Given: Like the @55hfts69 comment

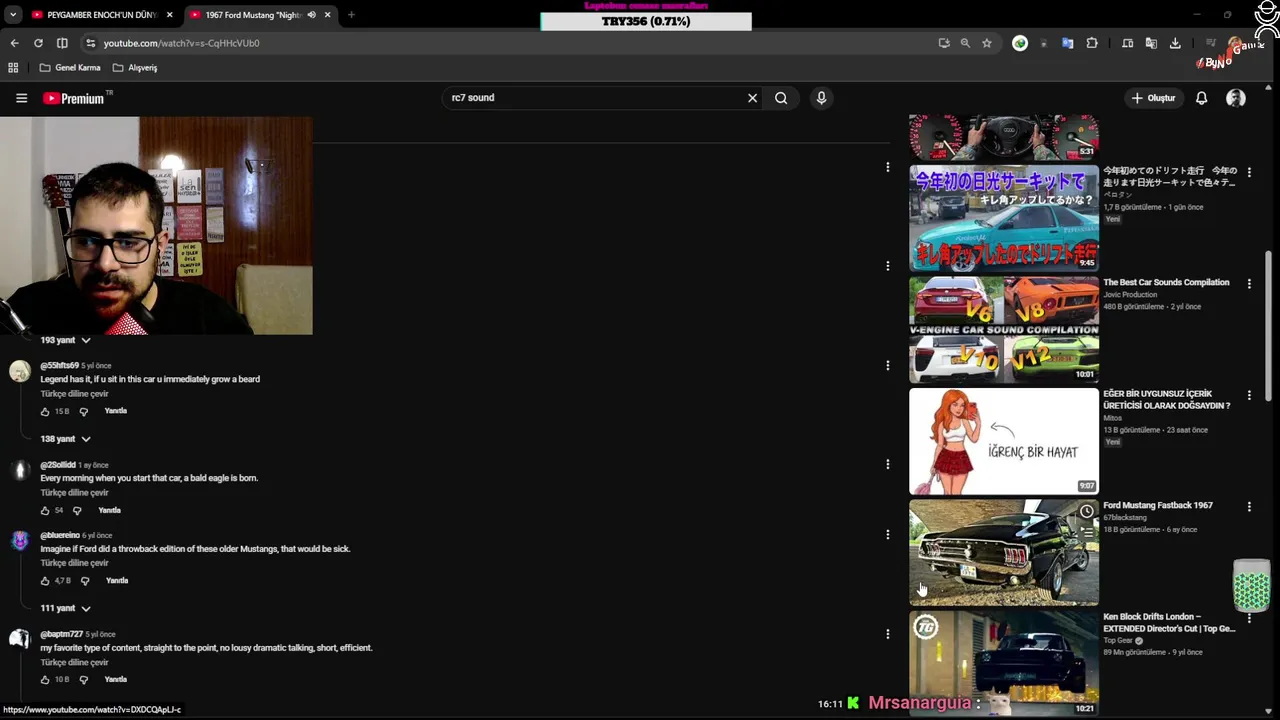Looking at the screenshot, I should (45, 412).
